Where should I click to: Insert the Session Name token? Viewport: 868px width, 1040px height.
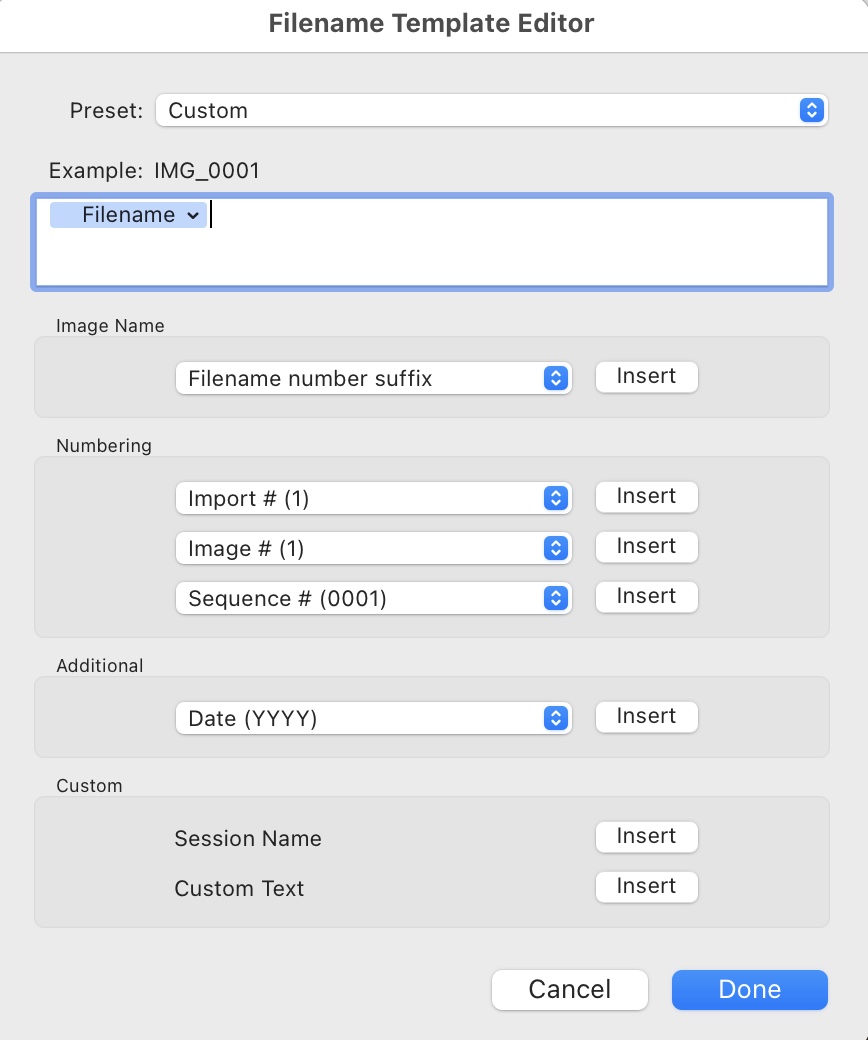click(646, 836)
